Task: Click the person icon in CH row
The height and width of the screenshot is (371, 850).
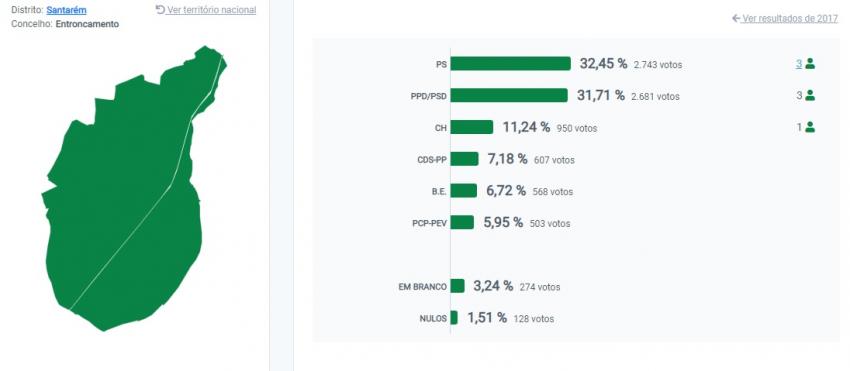Action: [810, 127]
